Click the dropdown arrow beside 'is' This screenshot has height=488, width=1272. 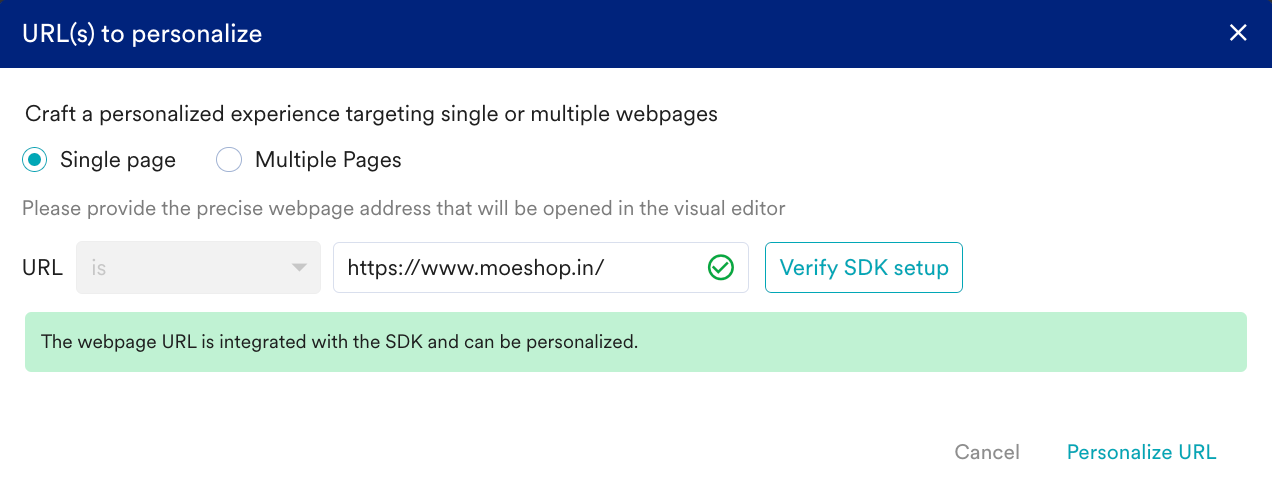tap(299, 268)
